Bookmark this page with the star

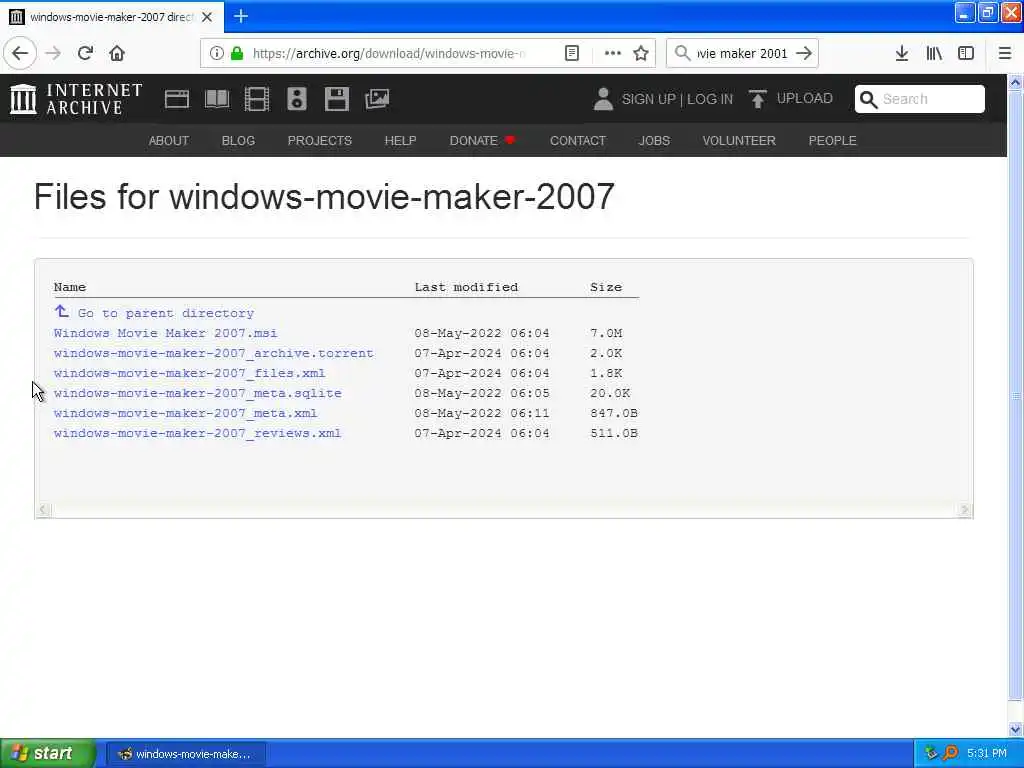[x=641, y=53]
